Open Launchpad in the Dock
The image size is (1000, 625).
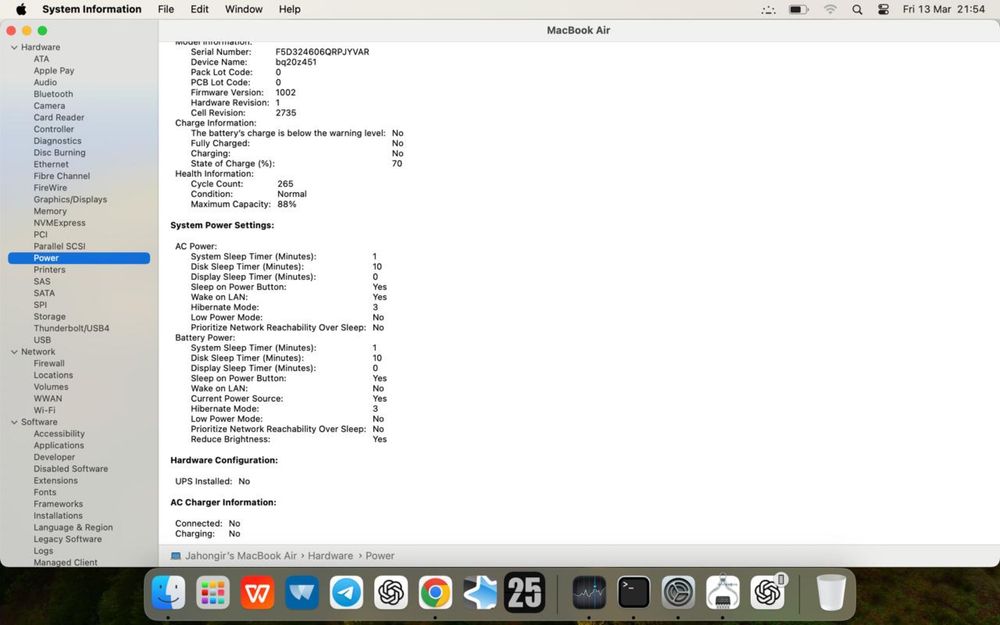tap(213, 592)
